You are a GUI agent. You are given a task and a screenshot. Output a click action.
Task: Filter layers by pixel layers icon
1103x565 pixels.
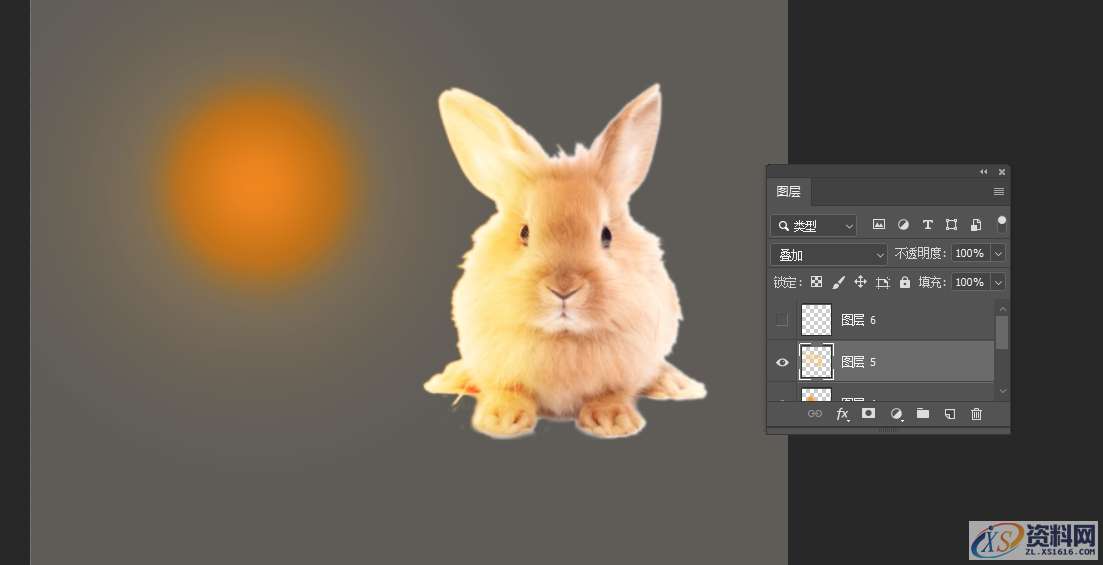click(879, 224)
